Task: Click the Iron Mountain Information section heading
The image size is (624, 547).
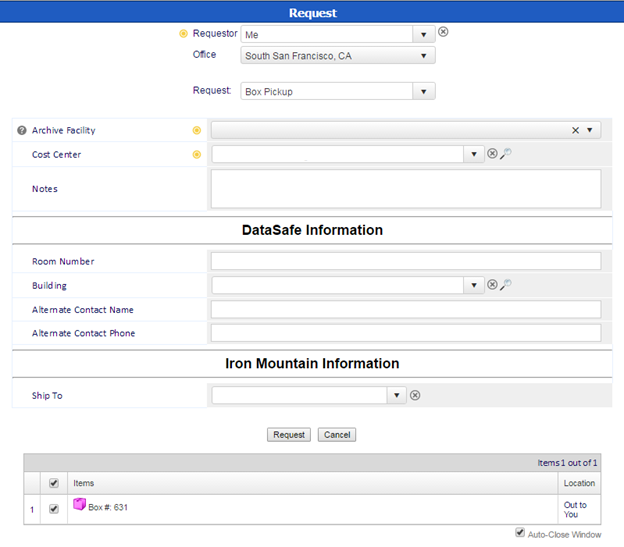Action: (x=312, y=363)
